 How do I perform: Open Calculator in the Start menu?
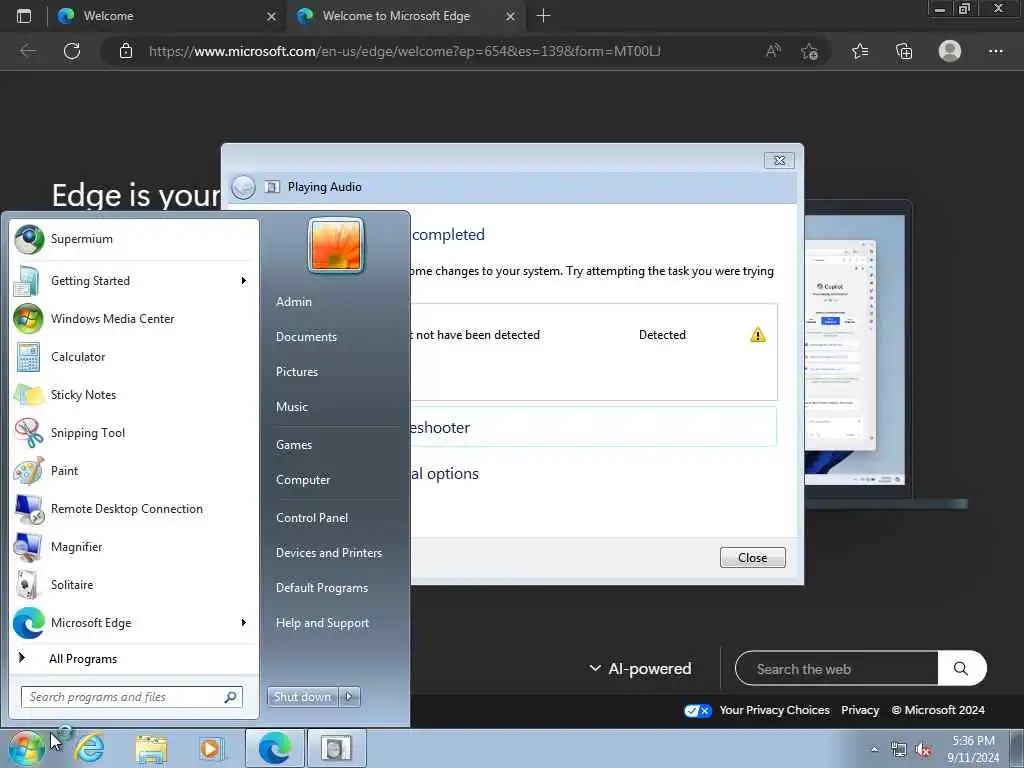click(x=134, y=357)
